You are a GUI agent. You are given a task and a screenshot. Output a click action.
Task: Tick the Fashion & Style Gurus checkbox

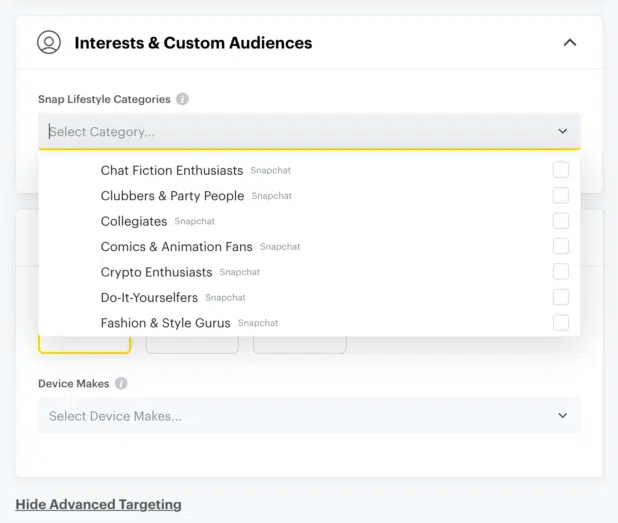(560, 322)
